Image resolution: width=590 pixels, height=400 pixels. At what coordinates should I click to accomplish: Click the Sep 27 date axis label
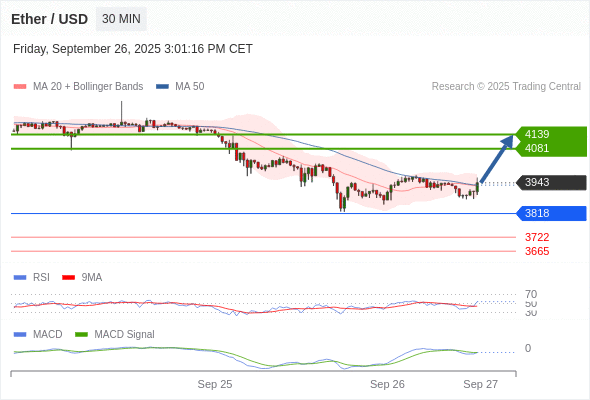tap(481, 384)
